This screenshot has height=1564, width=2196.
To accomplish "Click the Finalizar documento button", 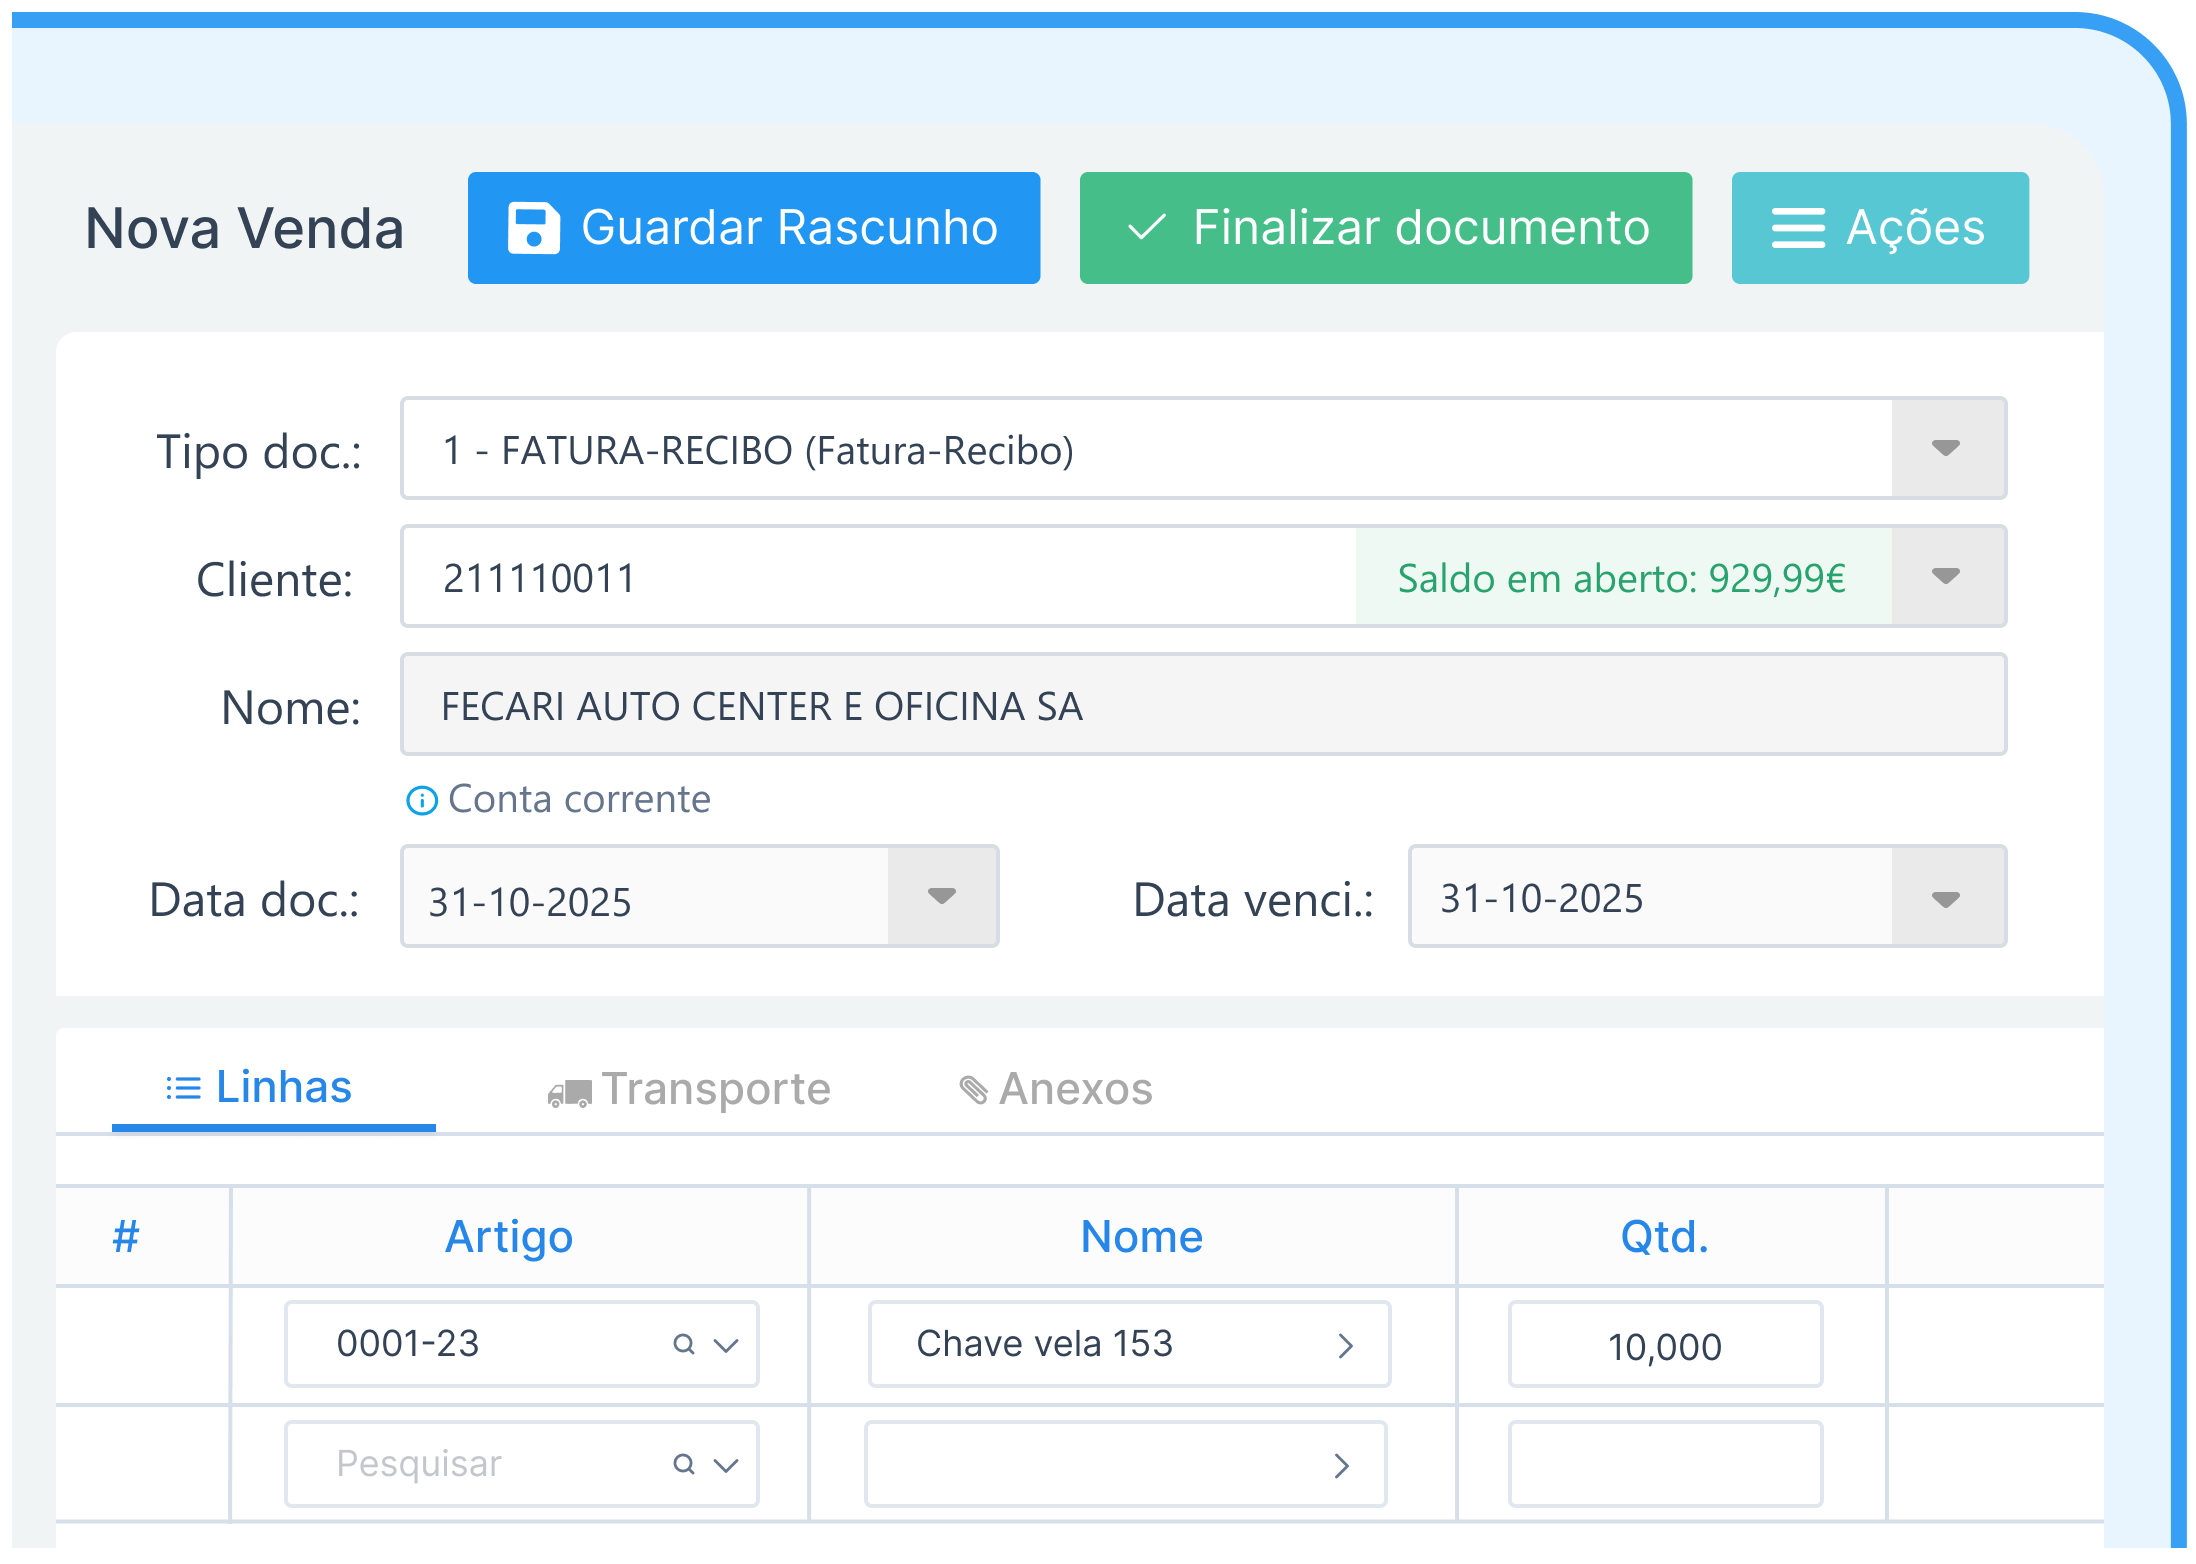I will click(x=1385, y=227).
